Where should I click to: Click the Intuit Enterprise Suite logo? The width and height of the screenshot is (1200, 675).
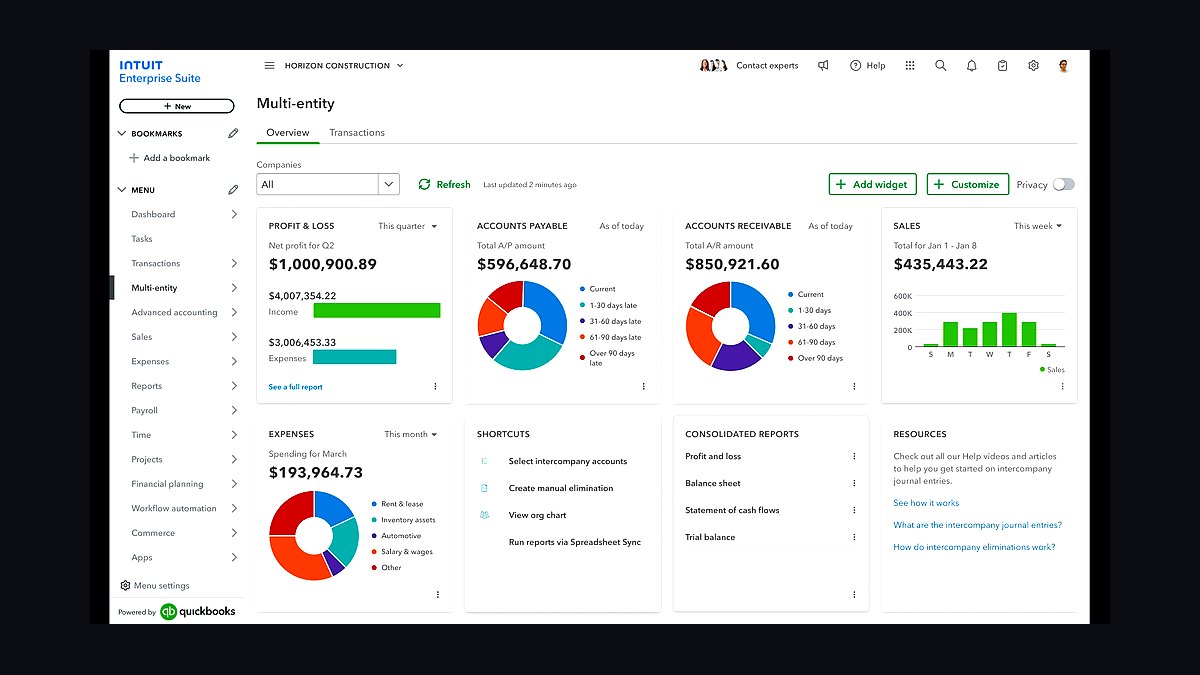coord(160,72)
